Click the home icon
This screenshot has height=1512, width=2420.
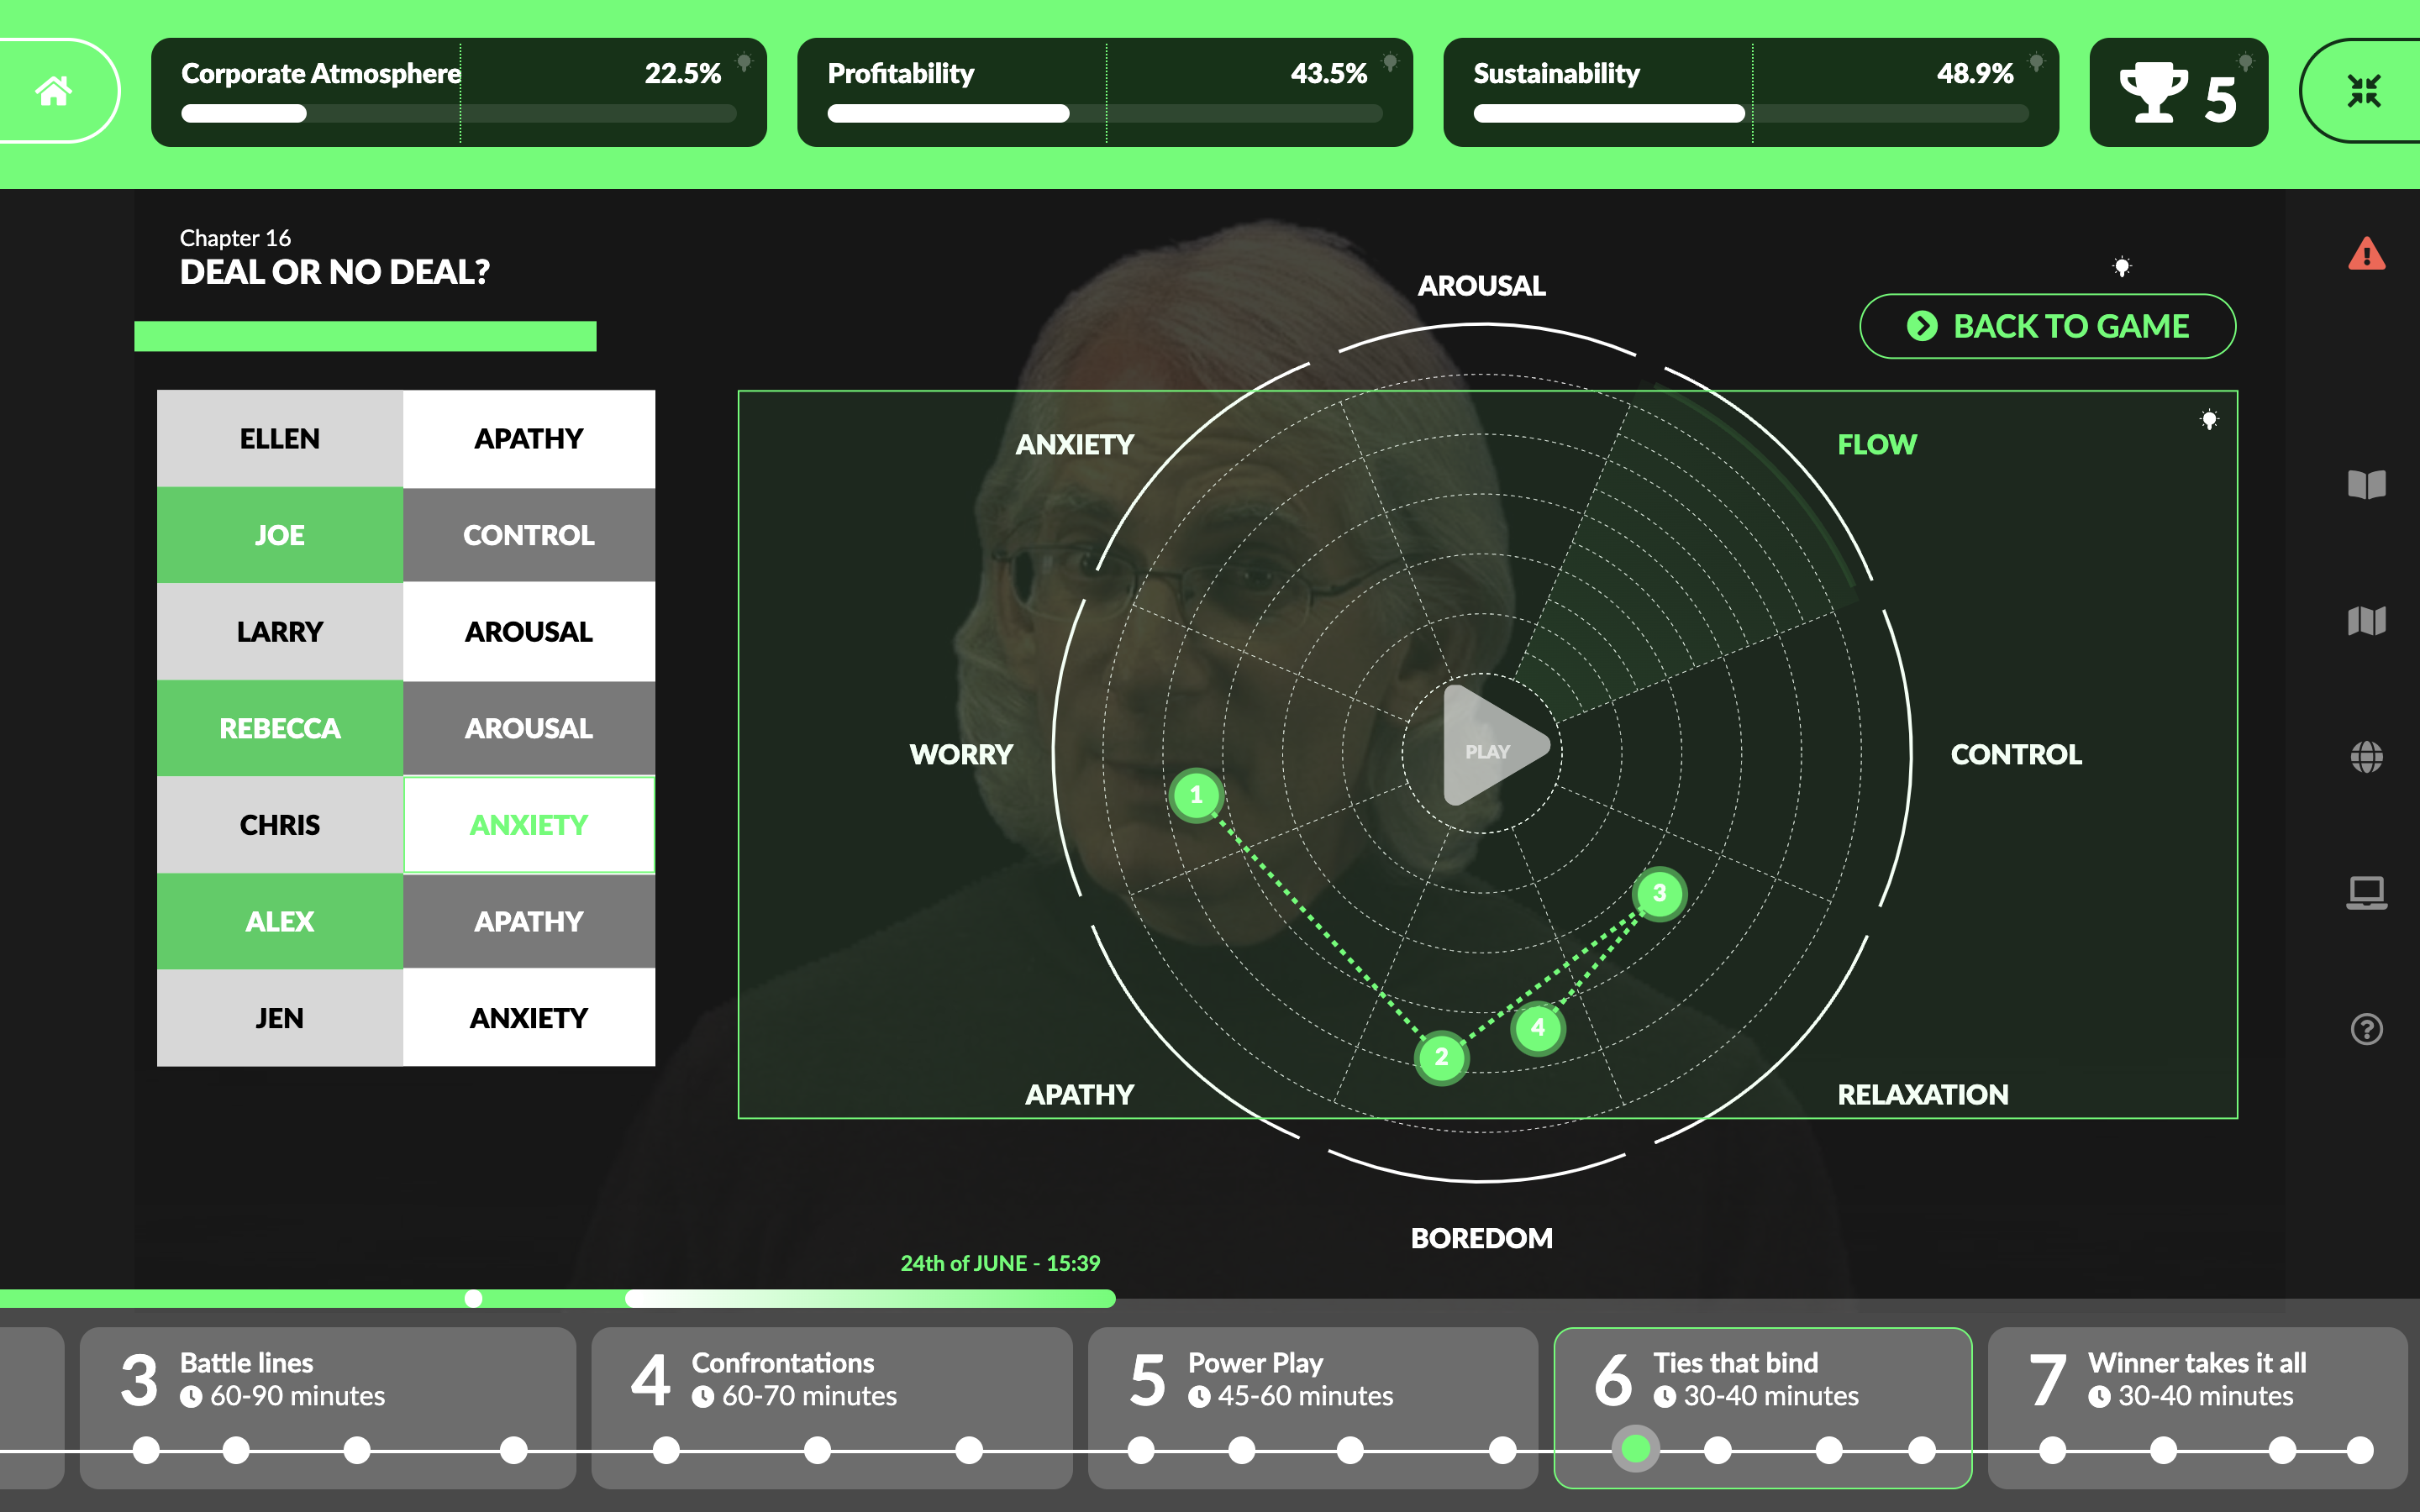point(54,91)
